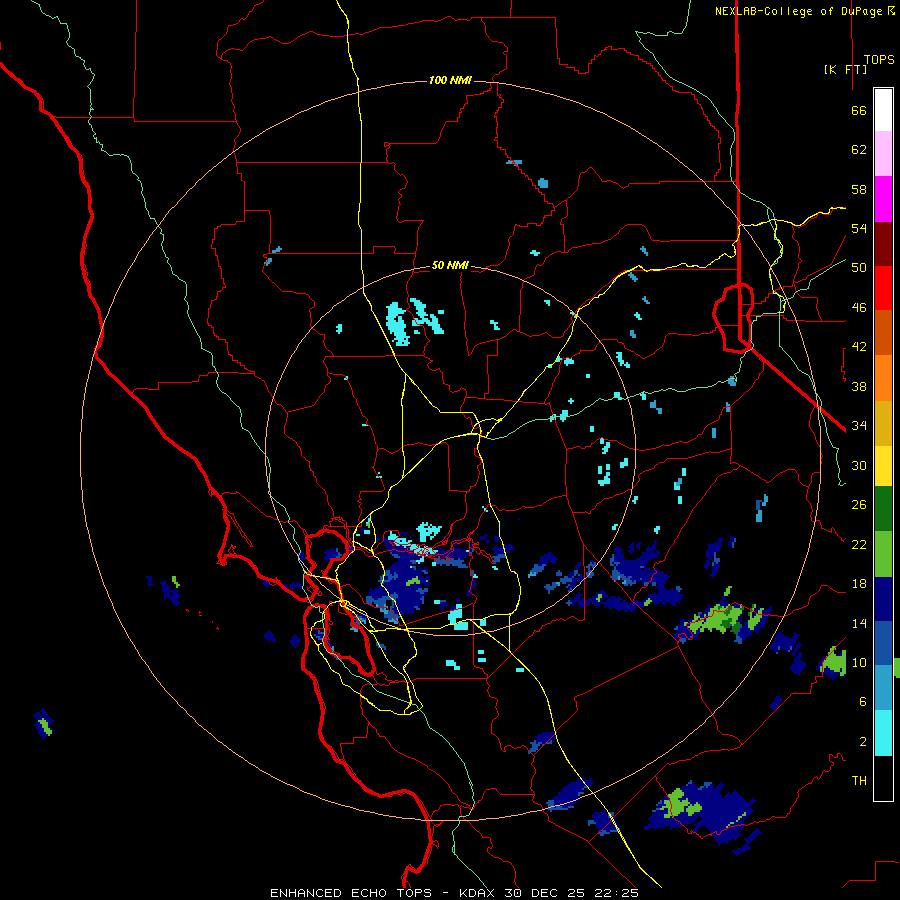Click the NEXLAB-College of DuPage credit text
The image size is (900, 900).
tap(804, 11)
